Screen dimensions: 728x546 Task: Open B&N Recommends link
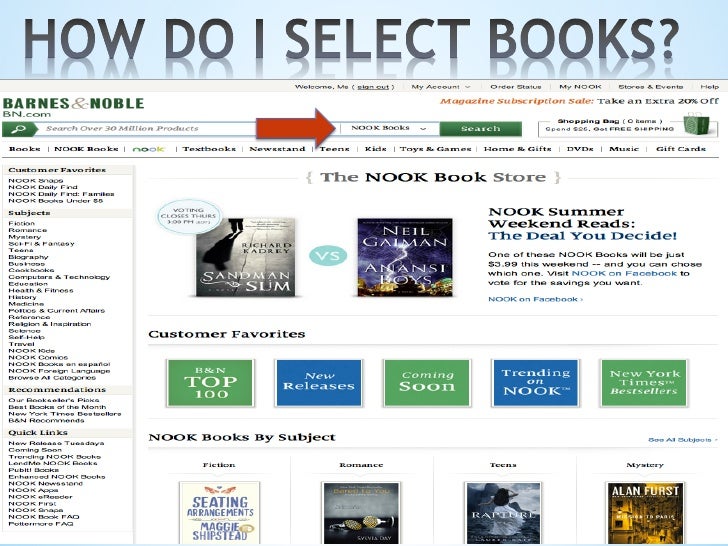pos(46,420)
